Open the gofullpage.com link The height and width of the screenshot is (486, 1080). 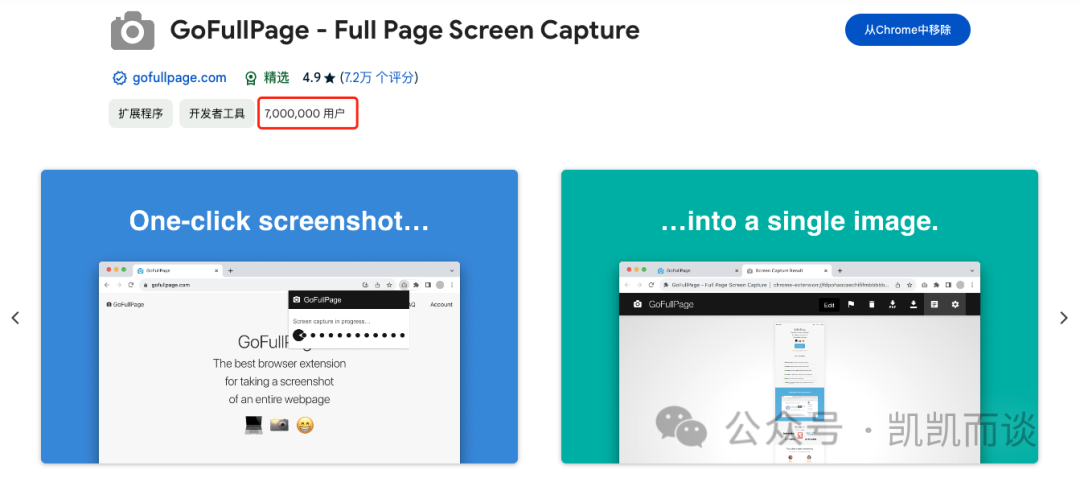179,78
